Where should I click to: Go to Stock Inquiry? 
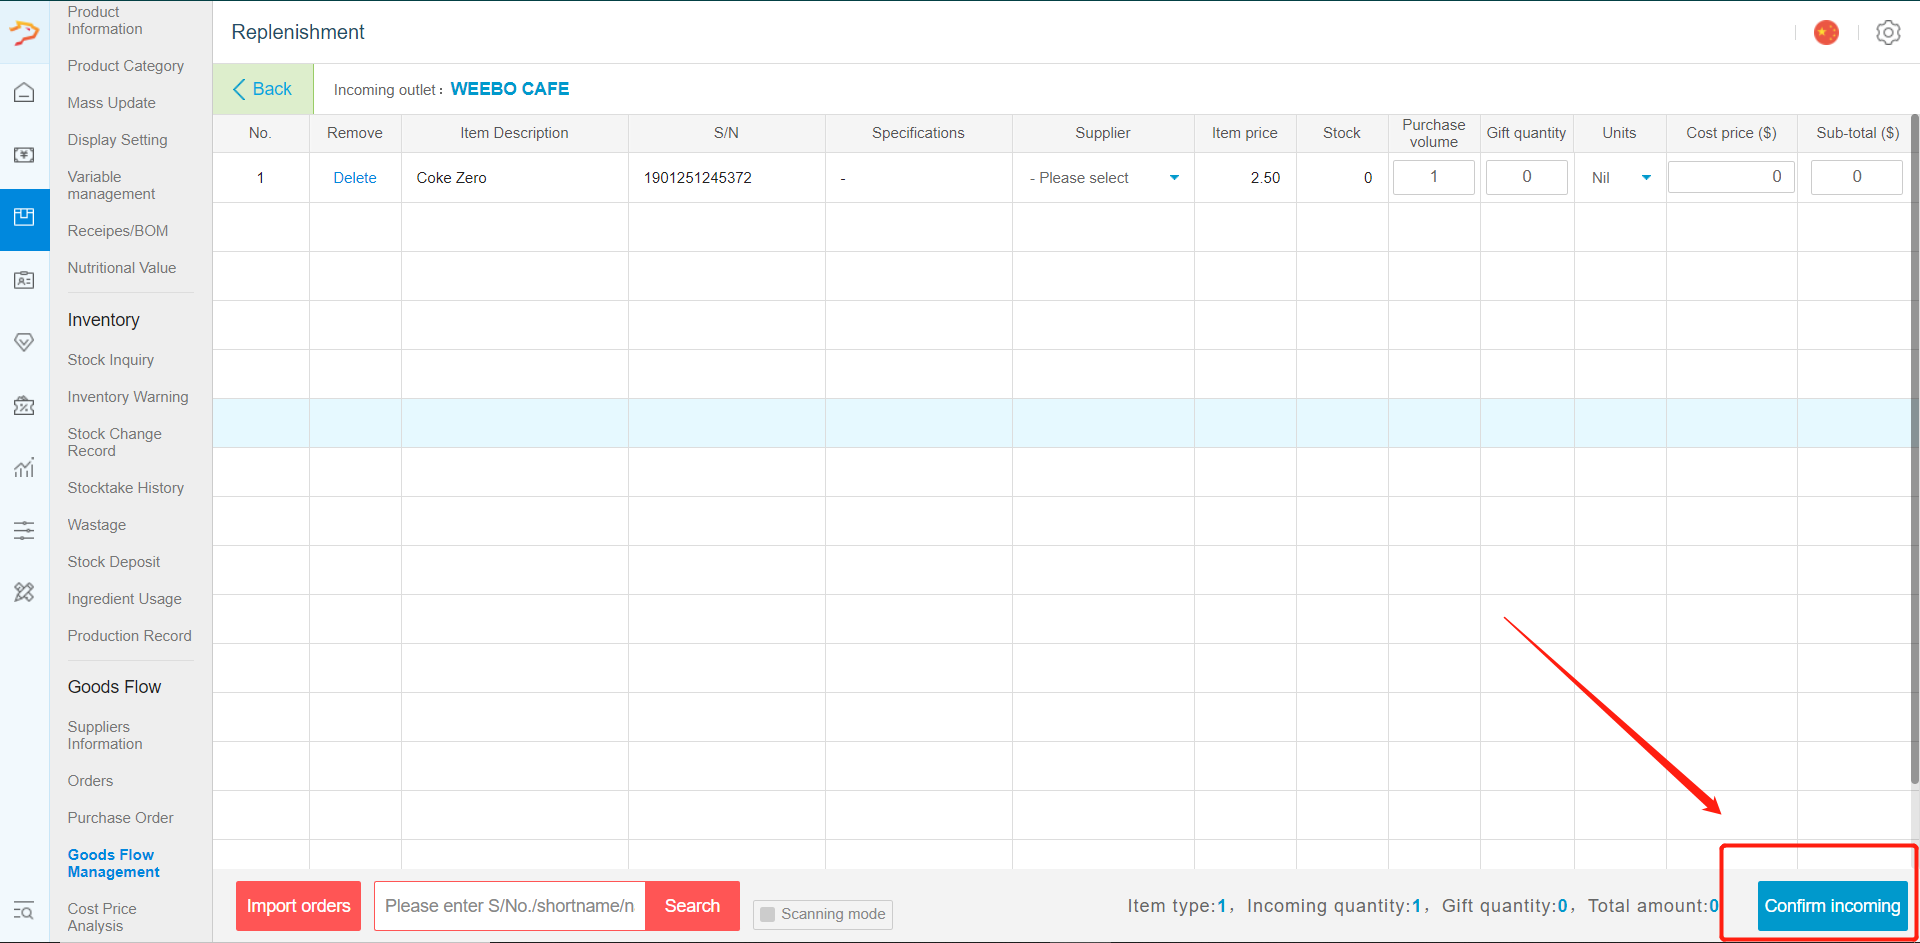pyautogui.click(x=111, y=360)
